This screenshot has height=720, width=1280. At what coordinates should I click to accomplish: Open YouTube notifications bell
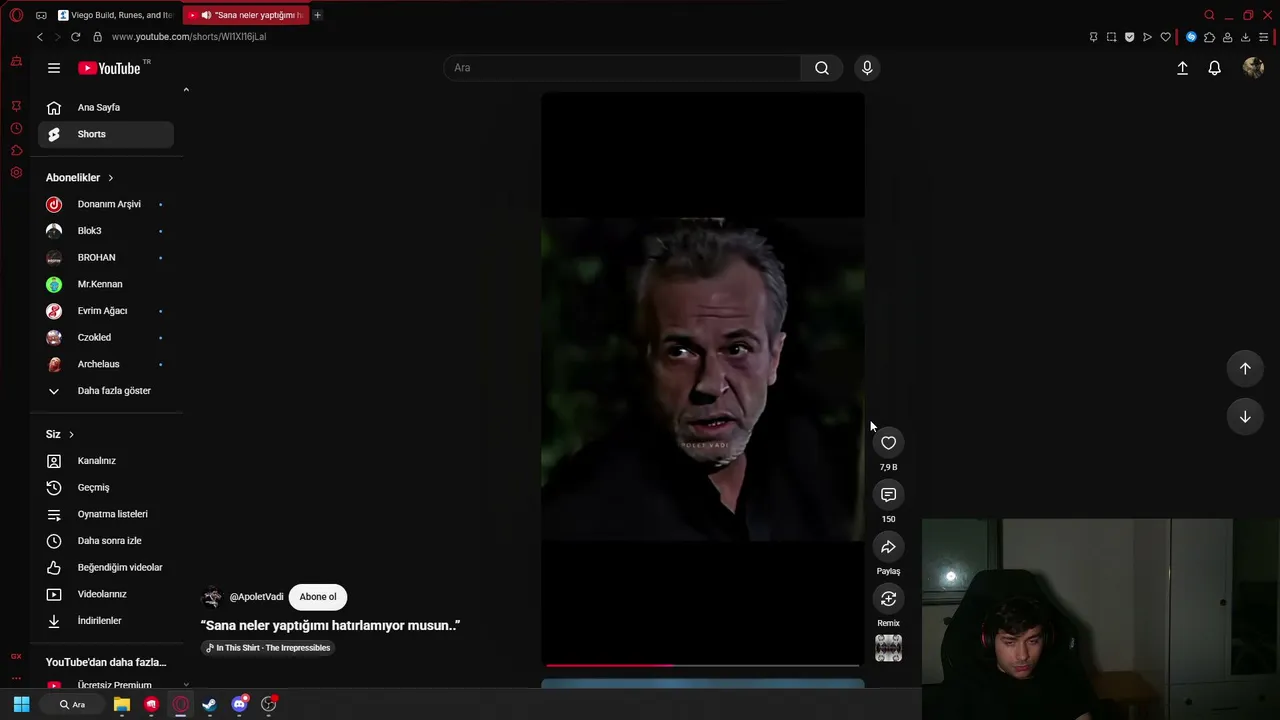(1214, 68)
